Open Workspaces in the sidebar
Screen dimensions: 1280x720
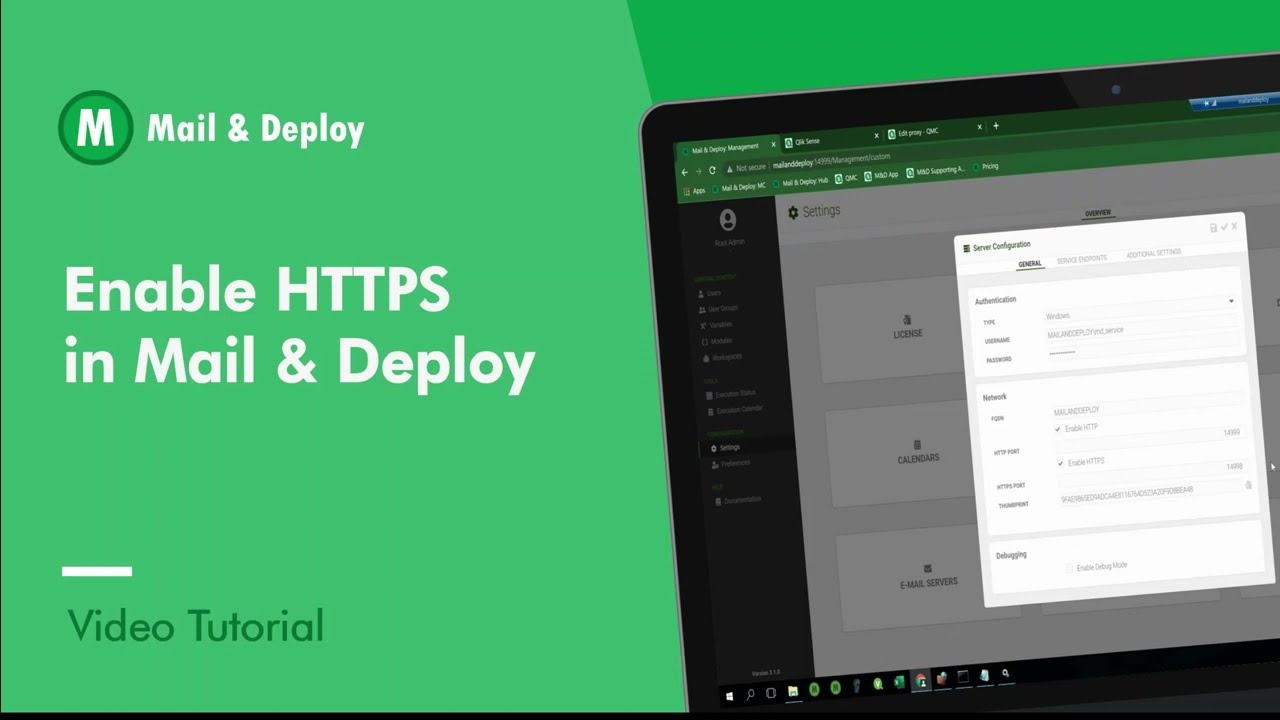pos(722,357)
